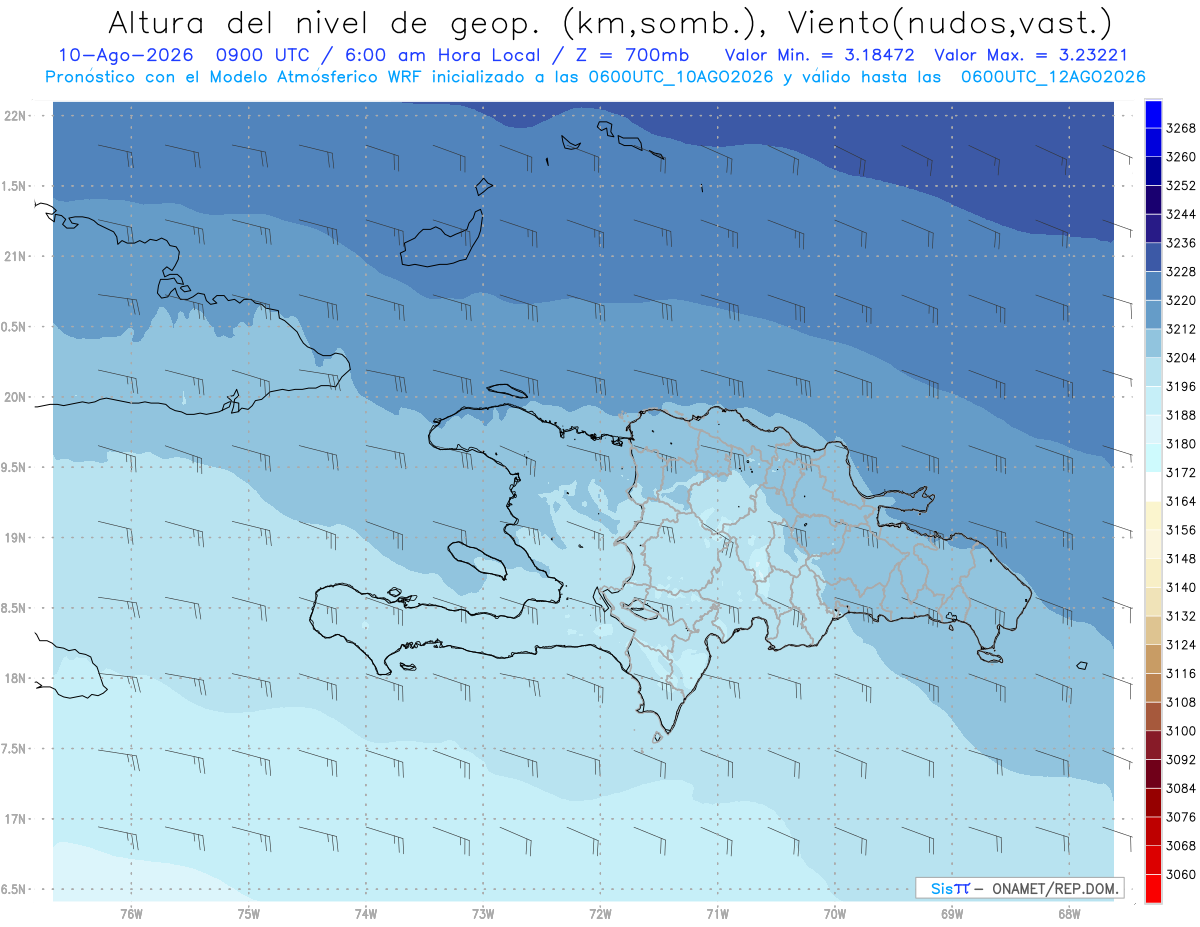Pick the legend swatch between 3092 and 3084
Image resolution: width=1200 pixels, height=927 pixels.
(1153, 774)
